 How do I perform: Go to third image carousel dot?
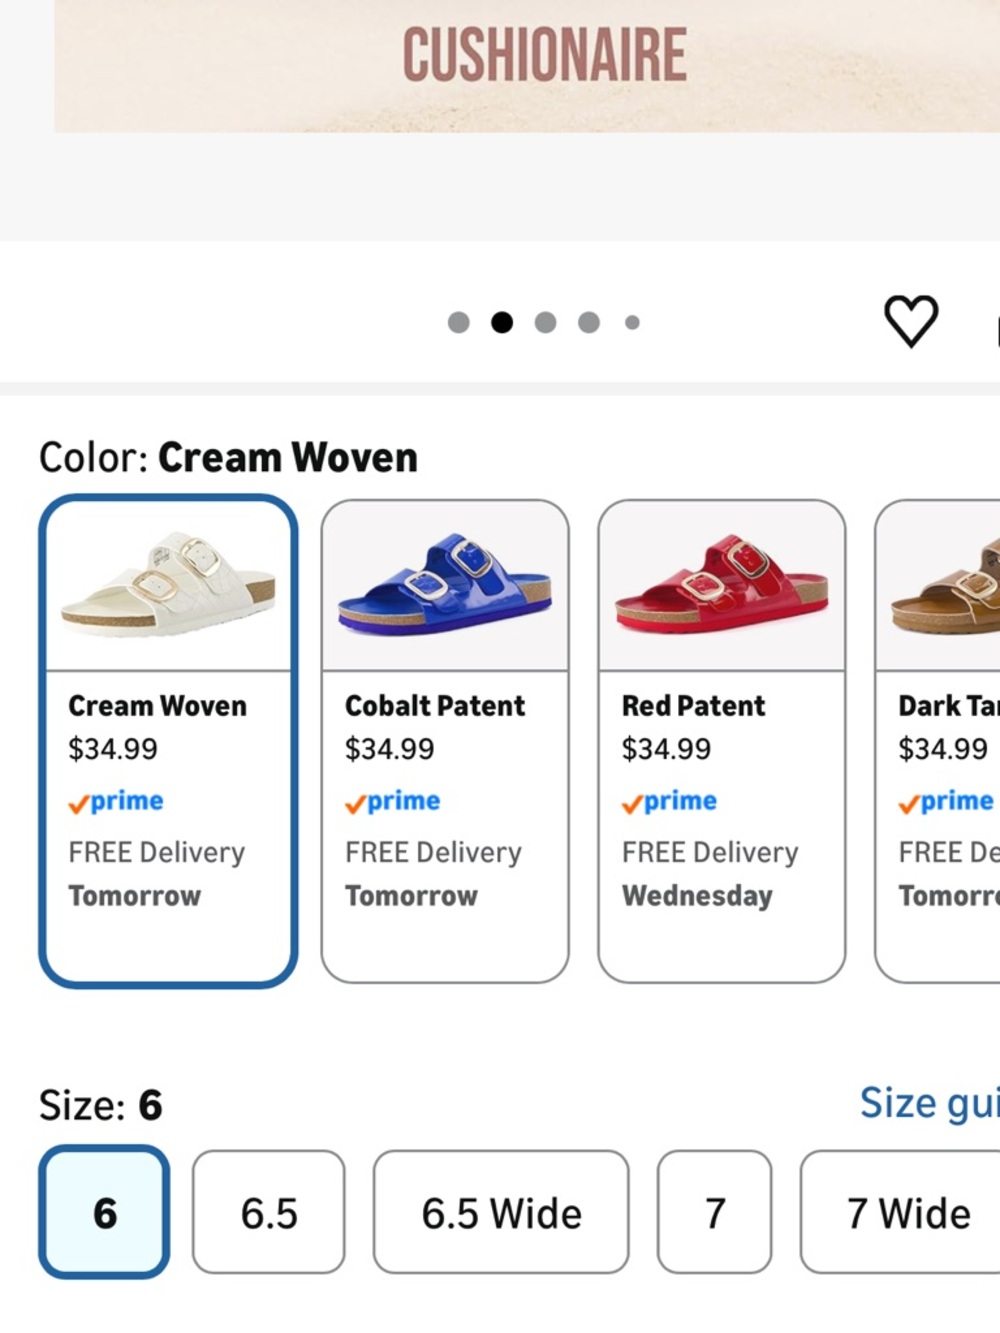click(545, 322)
